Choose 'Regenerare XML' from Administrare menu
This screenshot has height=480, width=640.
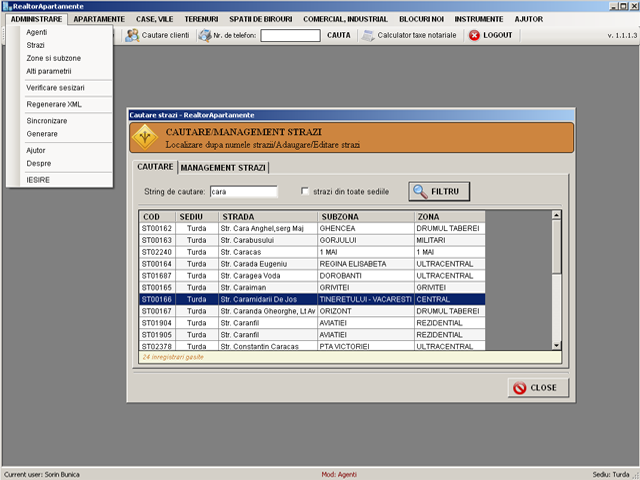[x=54, y=104]
